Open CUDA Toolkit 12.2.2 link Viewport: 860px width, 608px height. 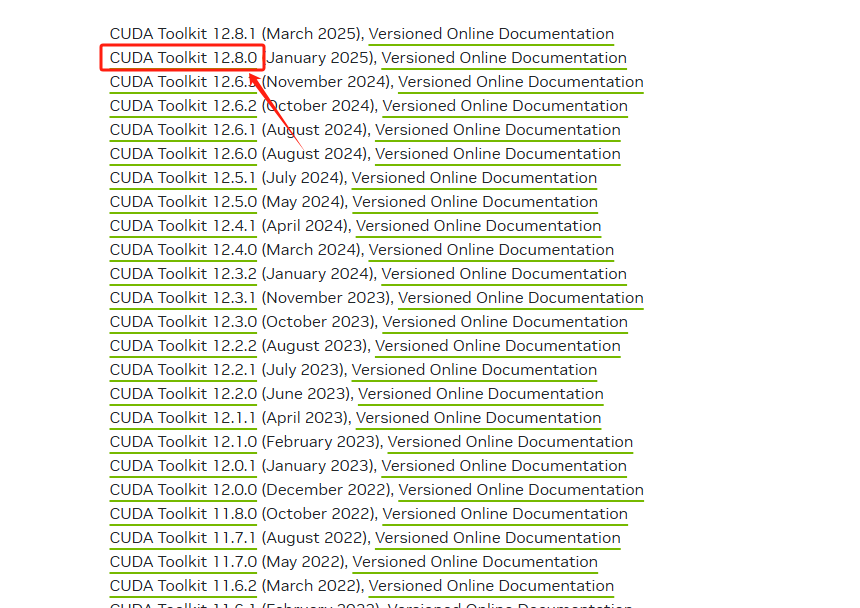coord(183,346)
